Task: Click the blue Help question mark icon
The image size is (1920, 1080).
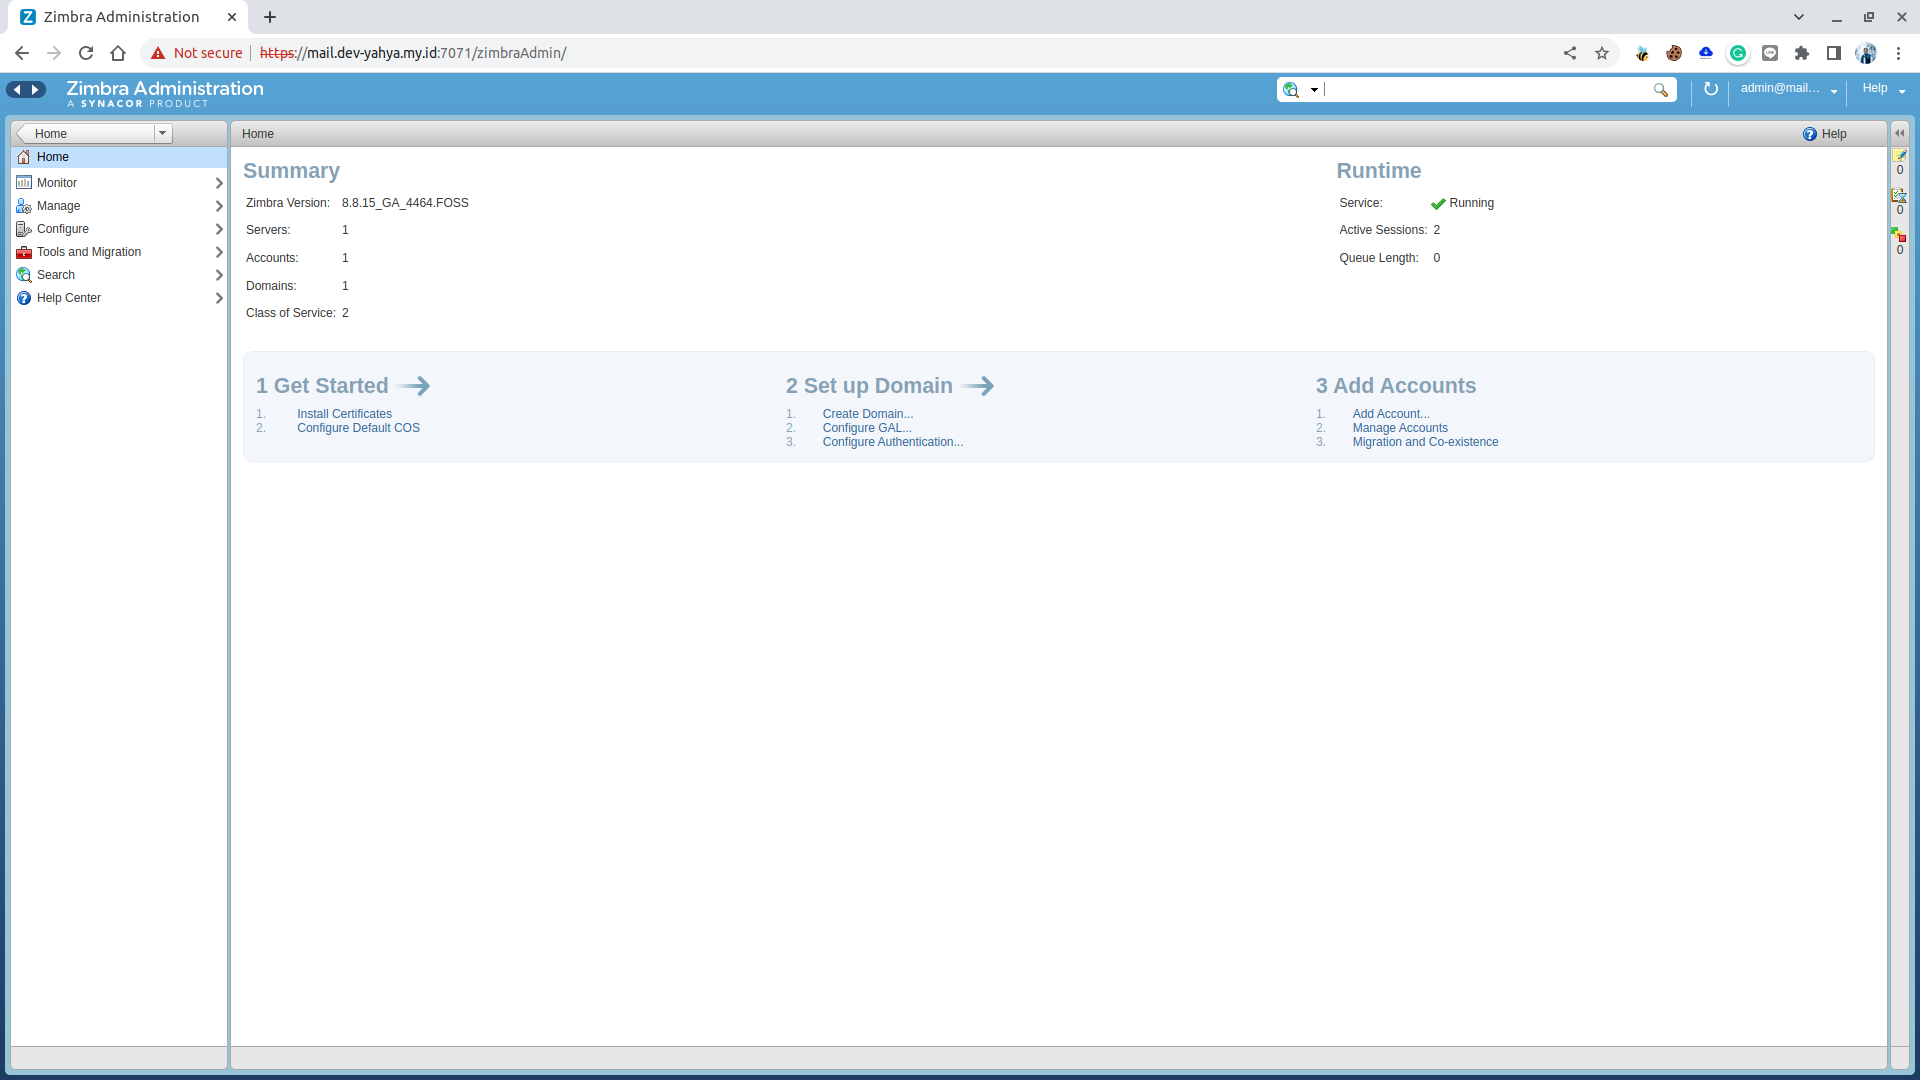Action: [1810, 134]
